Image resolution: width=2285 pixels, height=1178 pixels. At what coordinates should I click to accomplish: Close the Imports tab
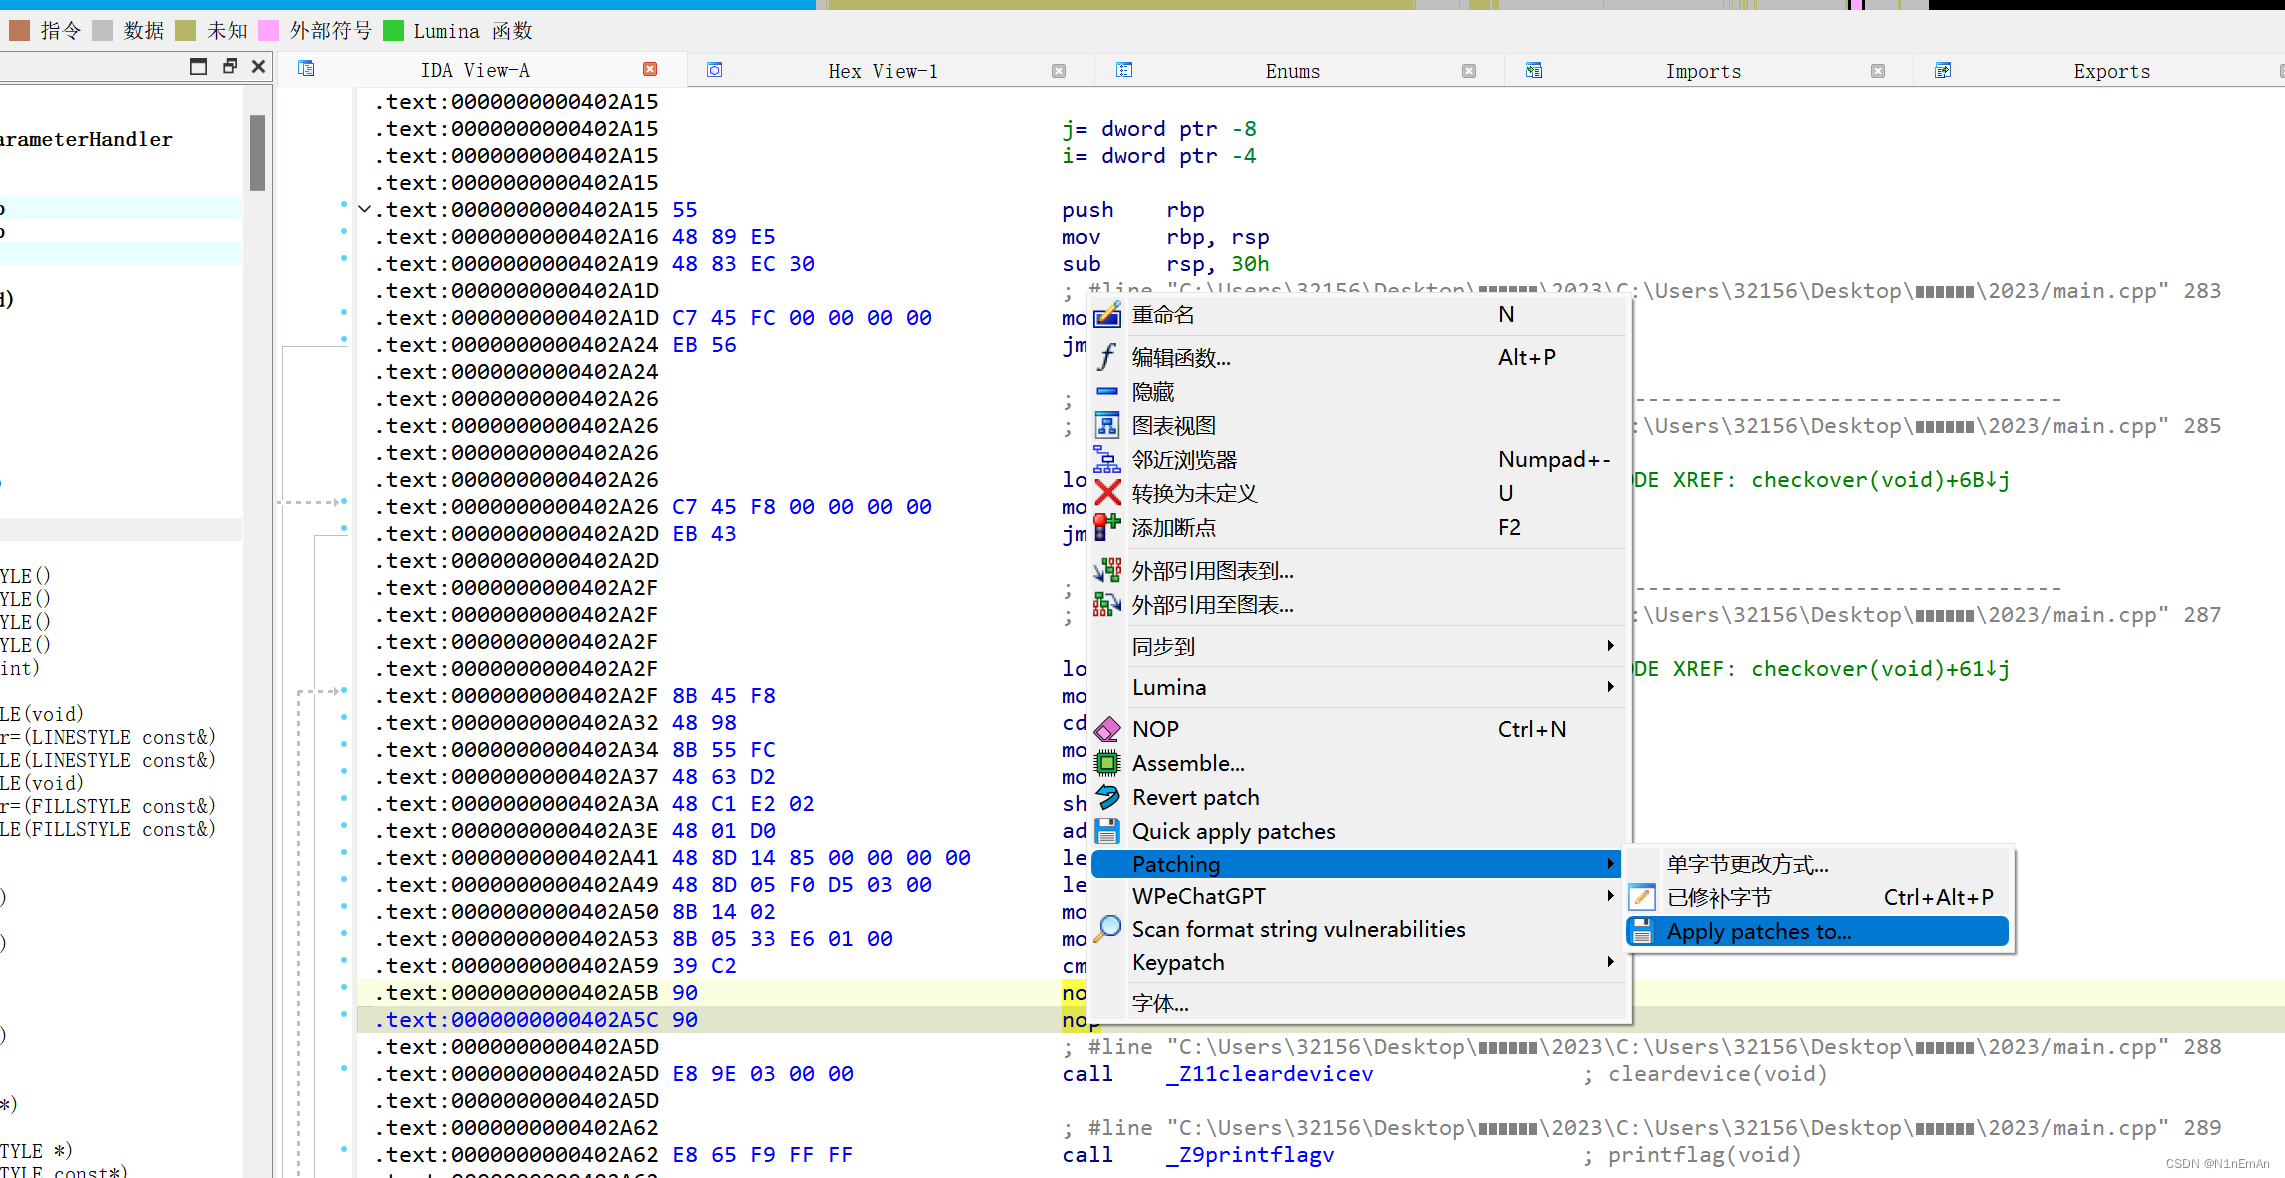1878,71
